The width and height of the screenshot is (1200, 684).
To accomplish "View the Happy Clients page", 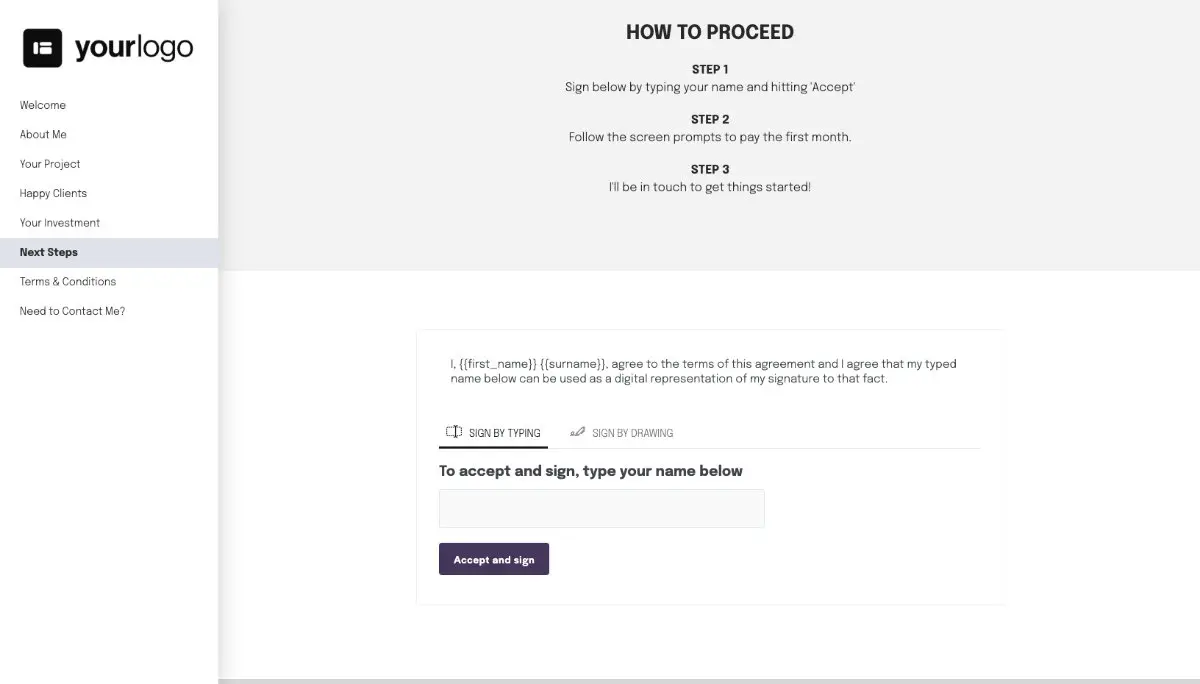I will coord(52,193).
